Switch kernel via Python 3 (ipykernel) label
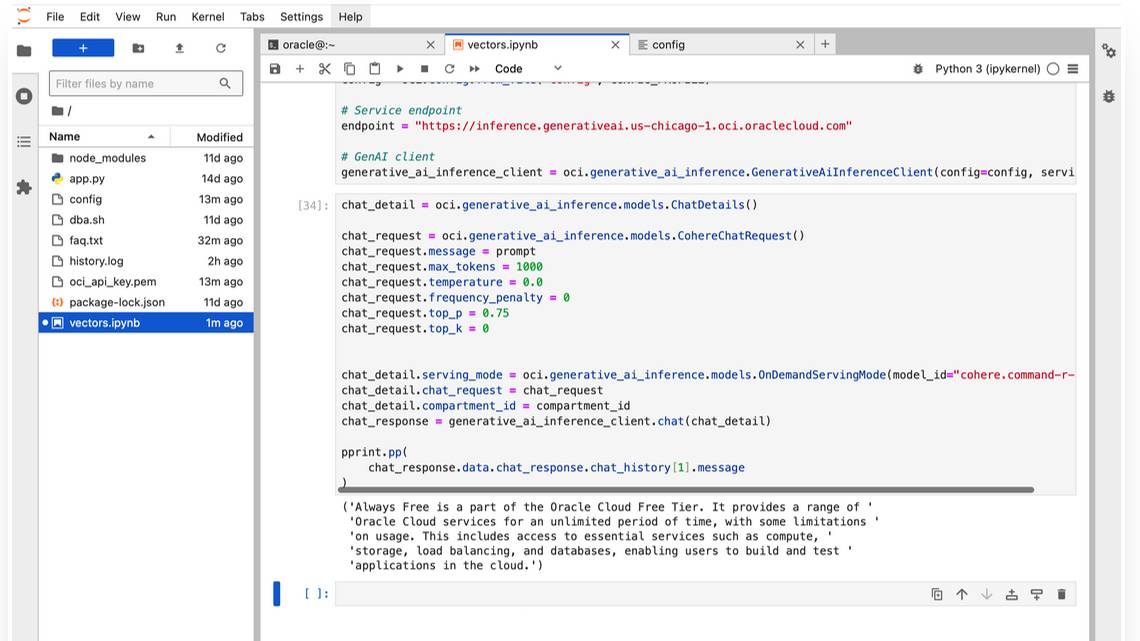This screenshot has width=1140, height=641. pos(987,68)
